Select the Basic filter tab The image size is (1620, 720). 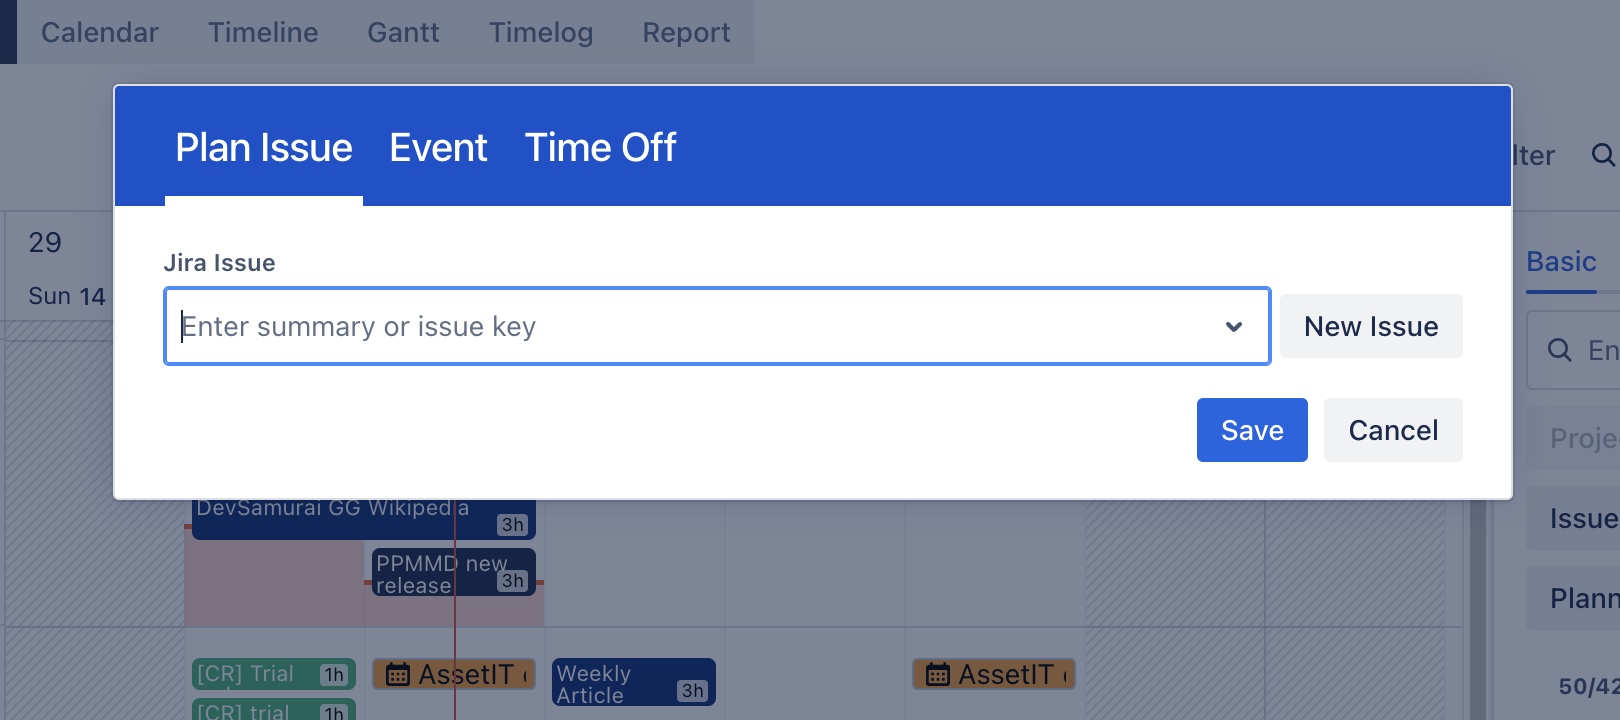1561,262
